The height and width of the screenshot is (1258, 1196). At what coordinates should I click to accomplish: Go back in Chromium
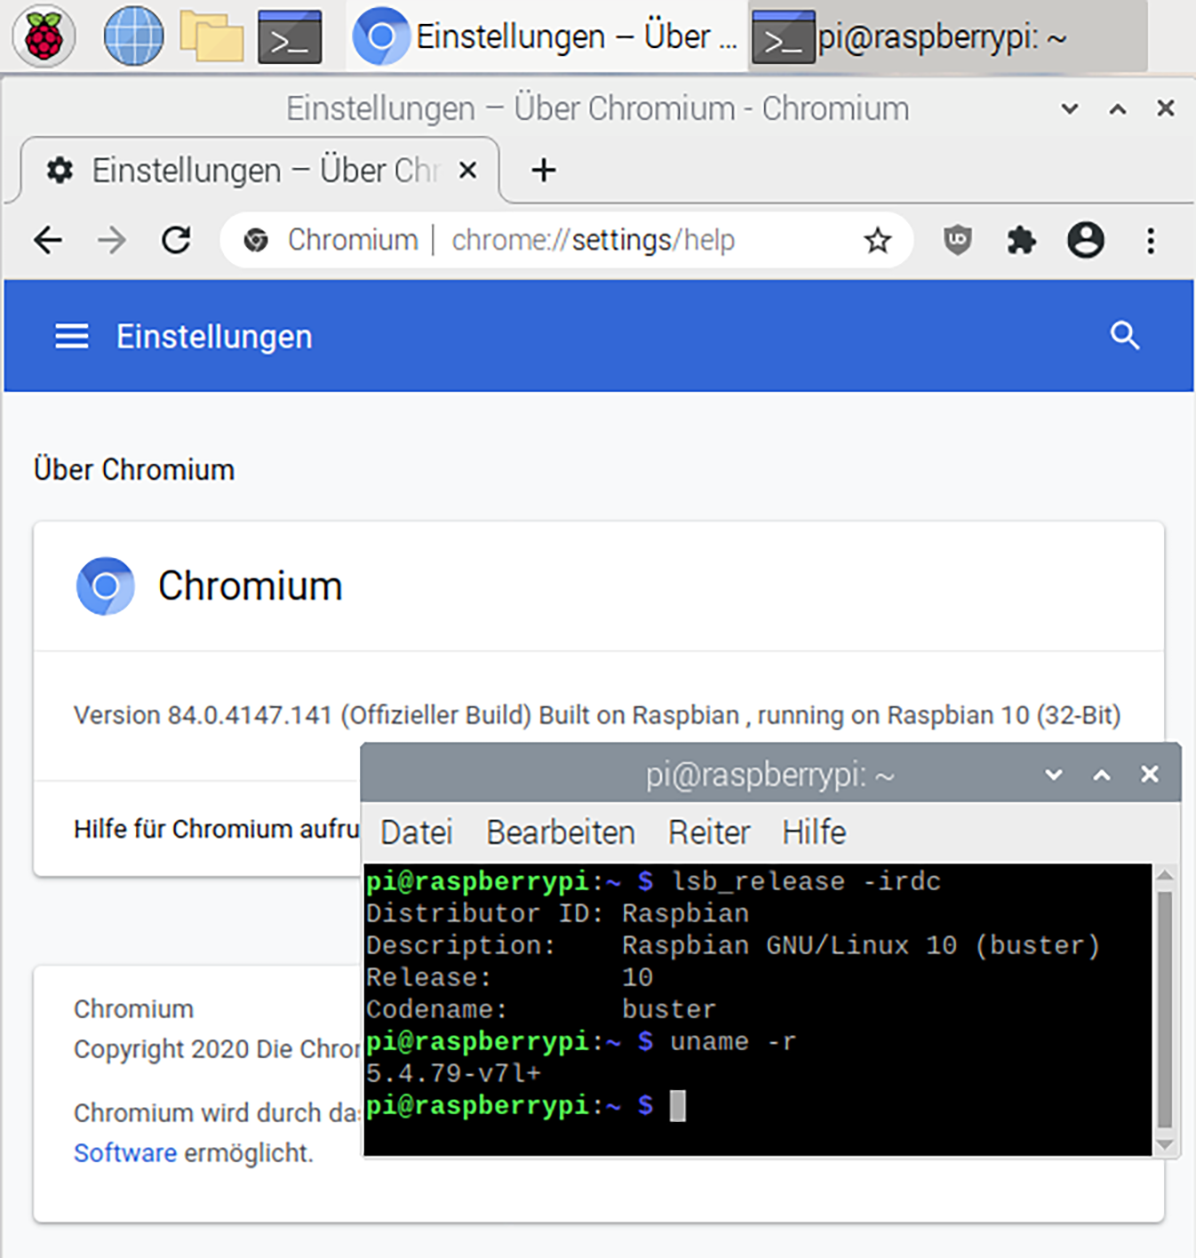point(48,240)
